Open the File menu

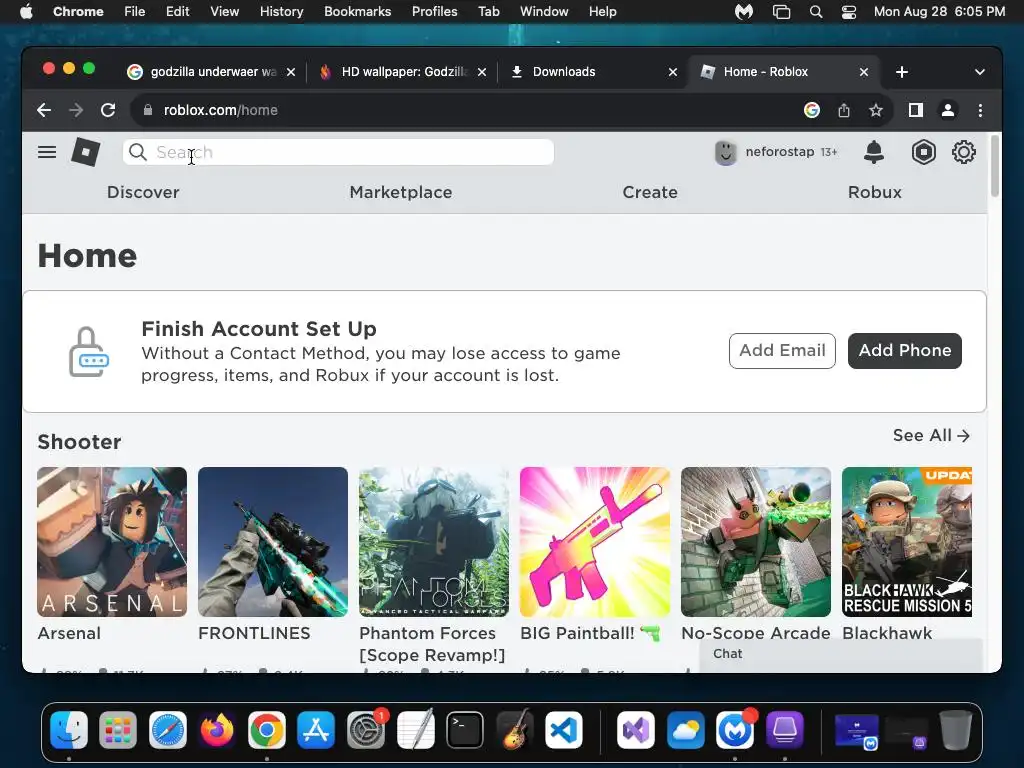(135, 12)
